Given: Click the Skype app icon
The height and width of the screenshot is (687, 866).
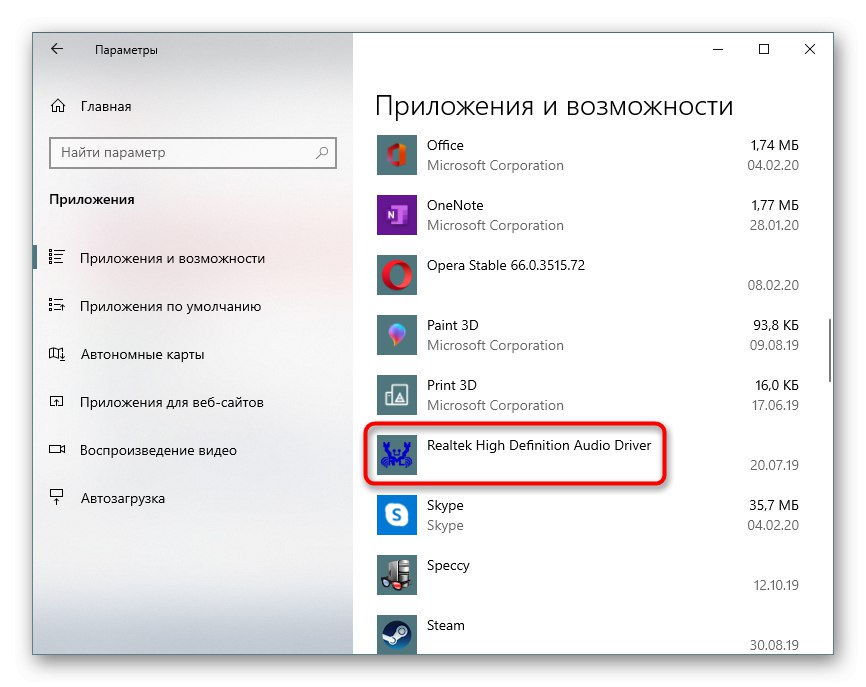Looking at the screenshot, I should (x=397, y=515).
